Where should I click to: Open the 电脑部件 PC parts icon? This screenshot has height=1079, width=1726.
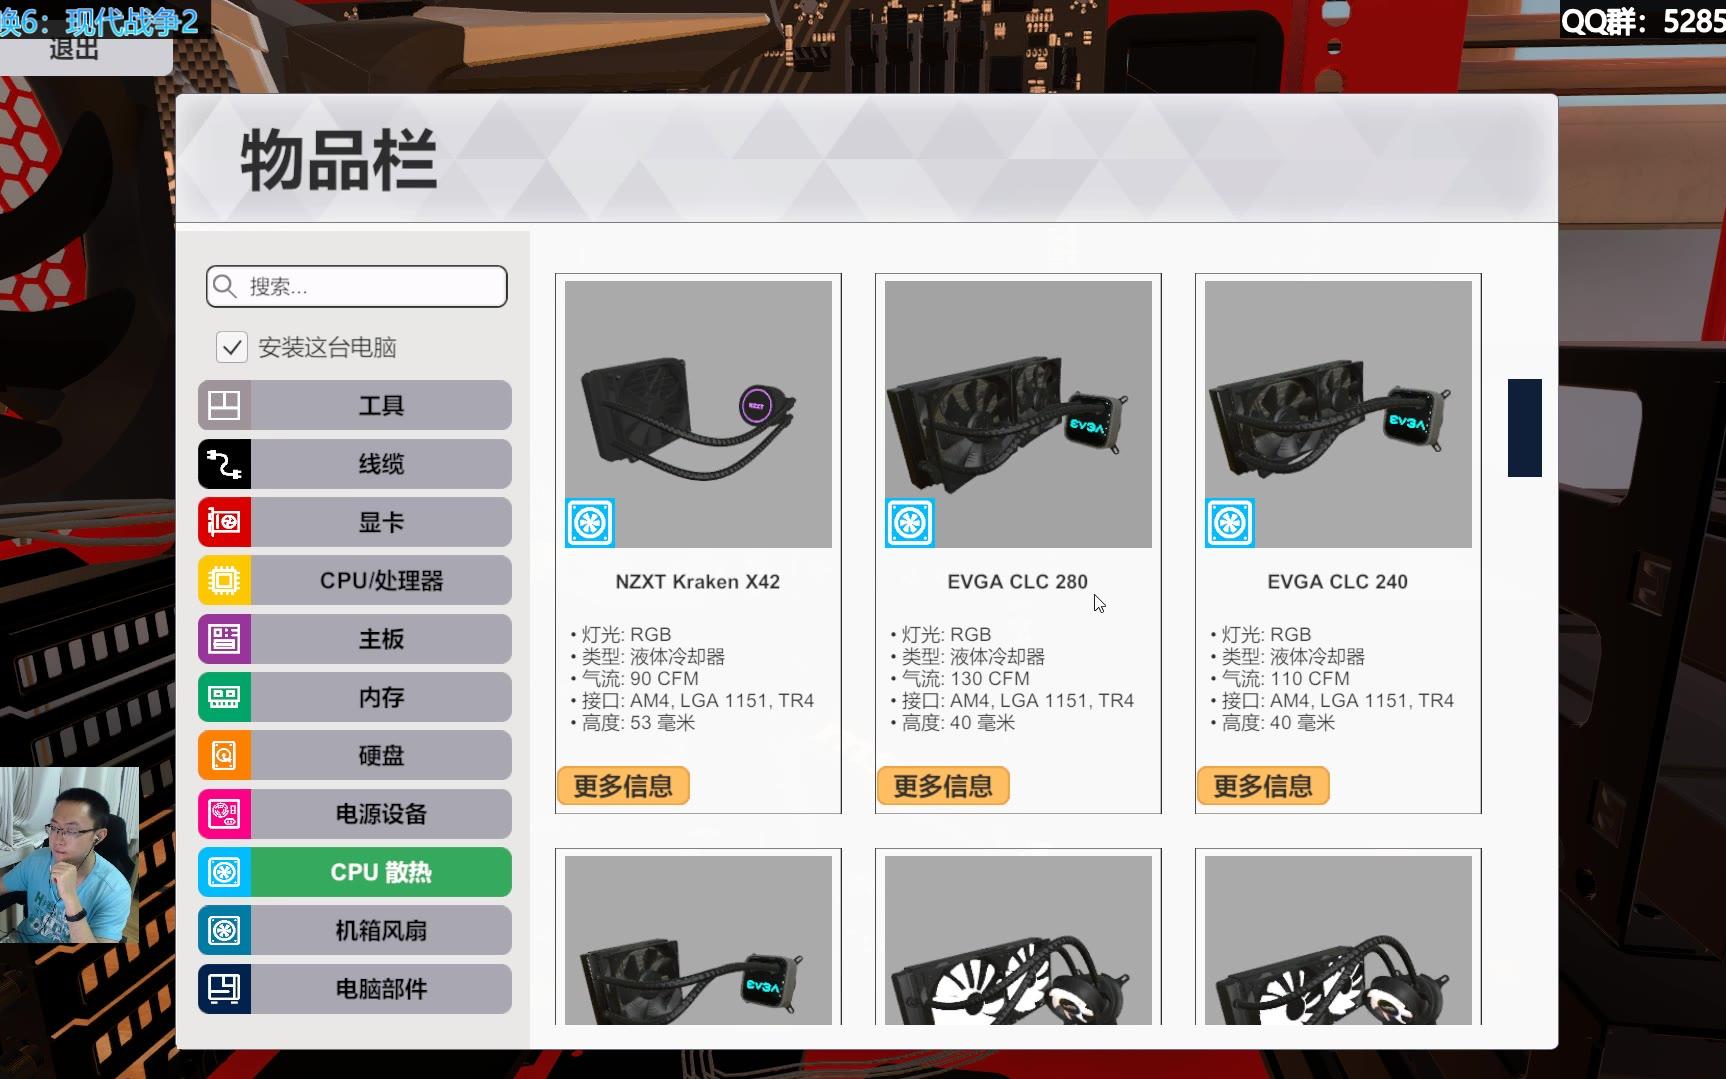point(224,989)
